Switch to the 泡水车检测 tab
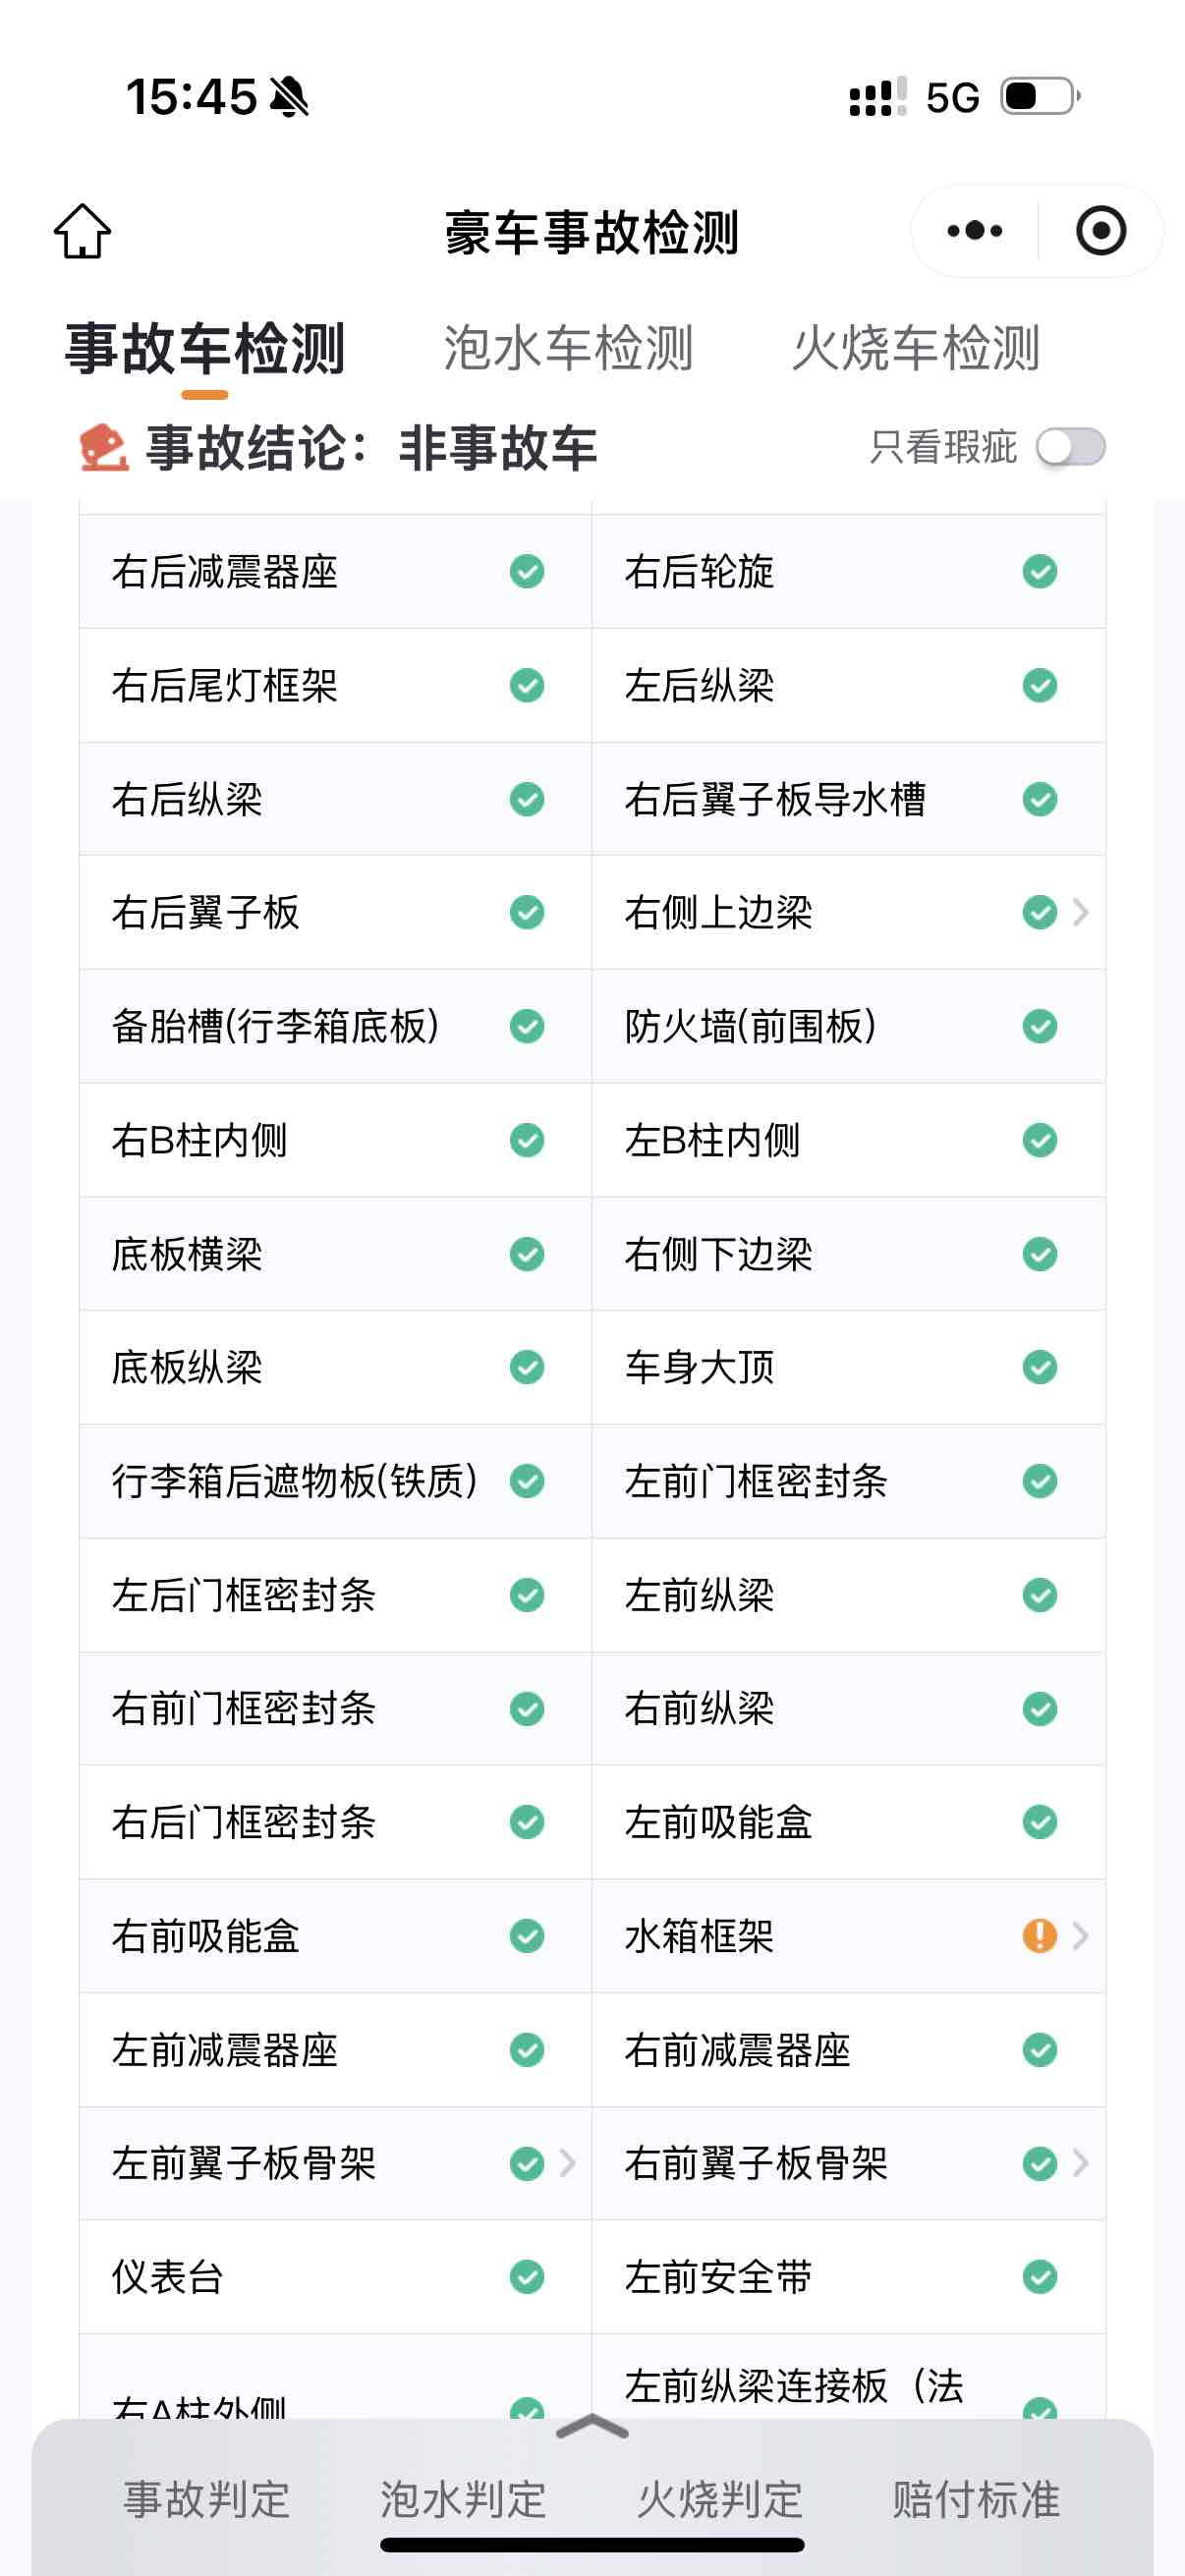The image size is (1185, 2576). pos(568,349)
